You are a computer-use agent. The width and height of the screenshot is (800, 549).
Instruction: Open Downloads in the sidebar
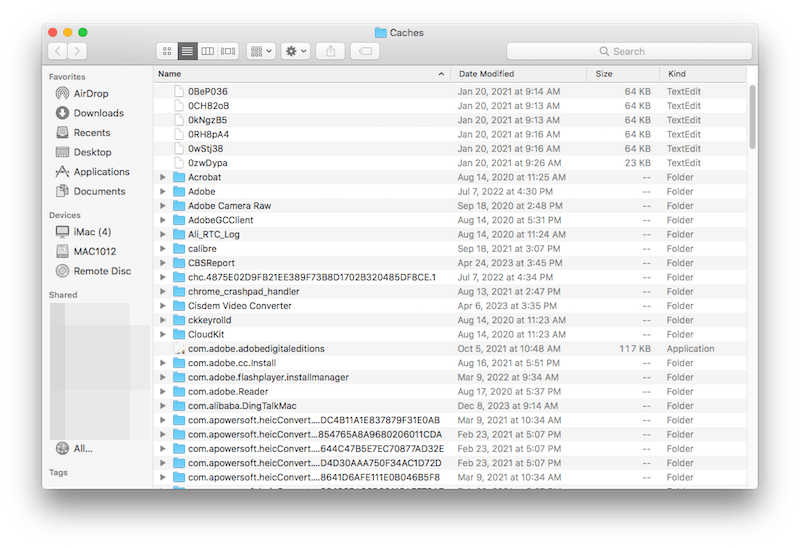(90, 113)
